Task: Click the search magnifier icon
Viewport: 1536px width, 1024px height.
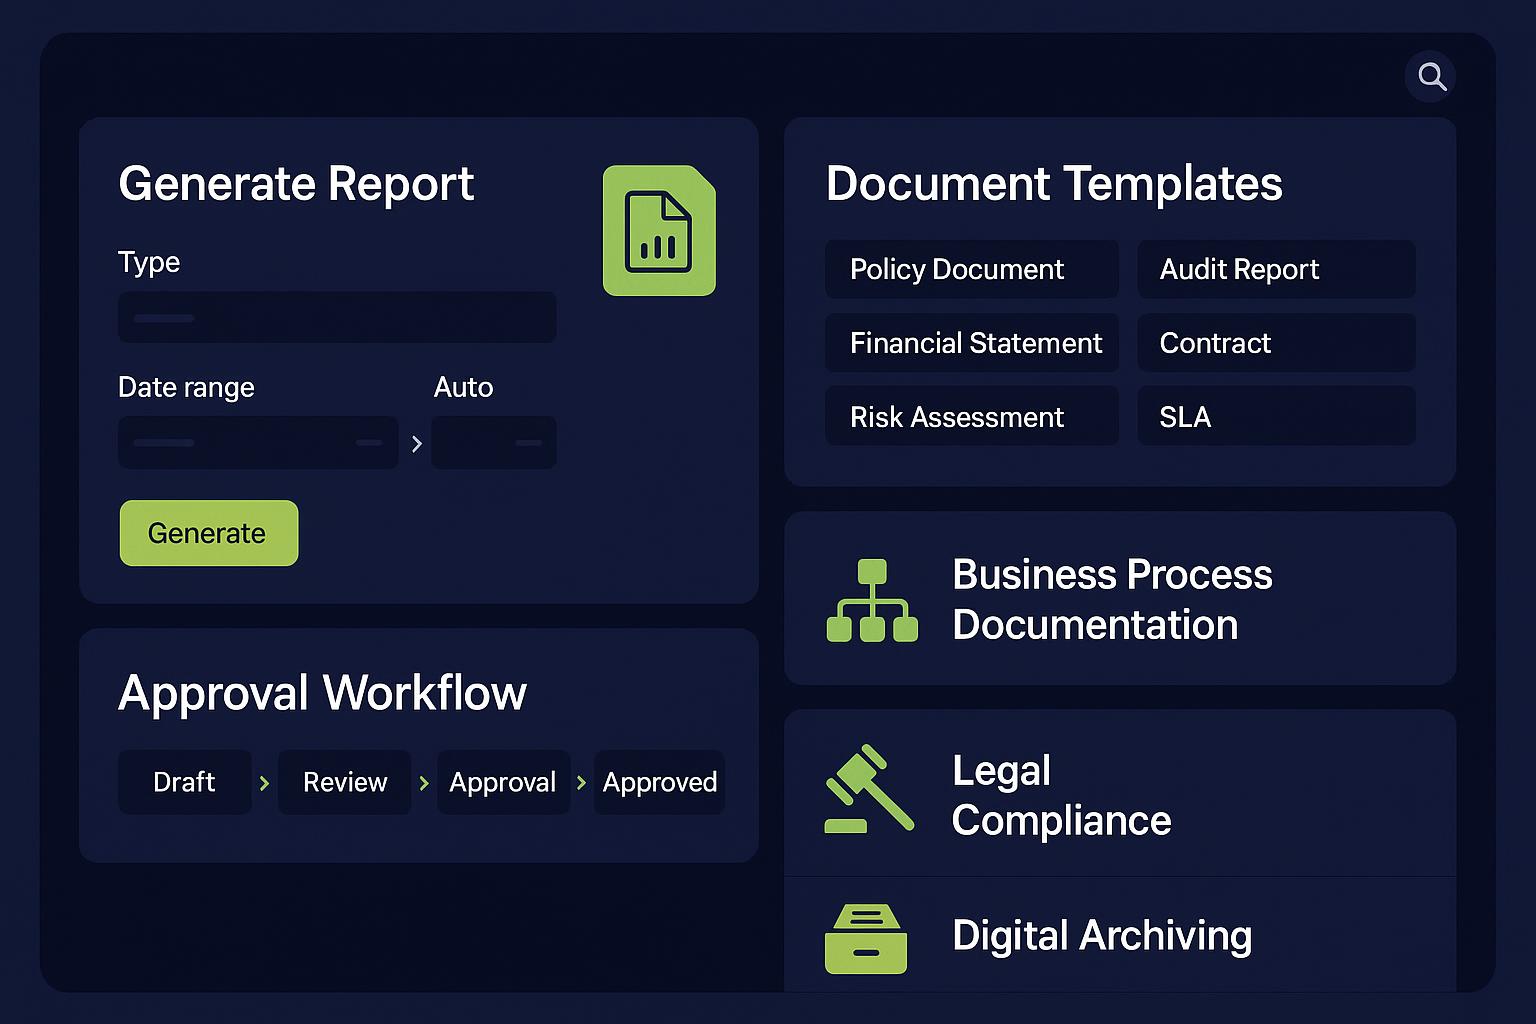Action: (x=1431, y=77)
